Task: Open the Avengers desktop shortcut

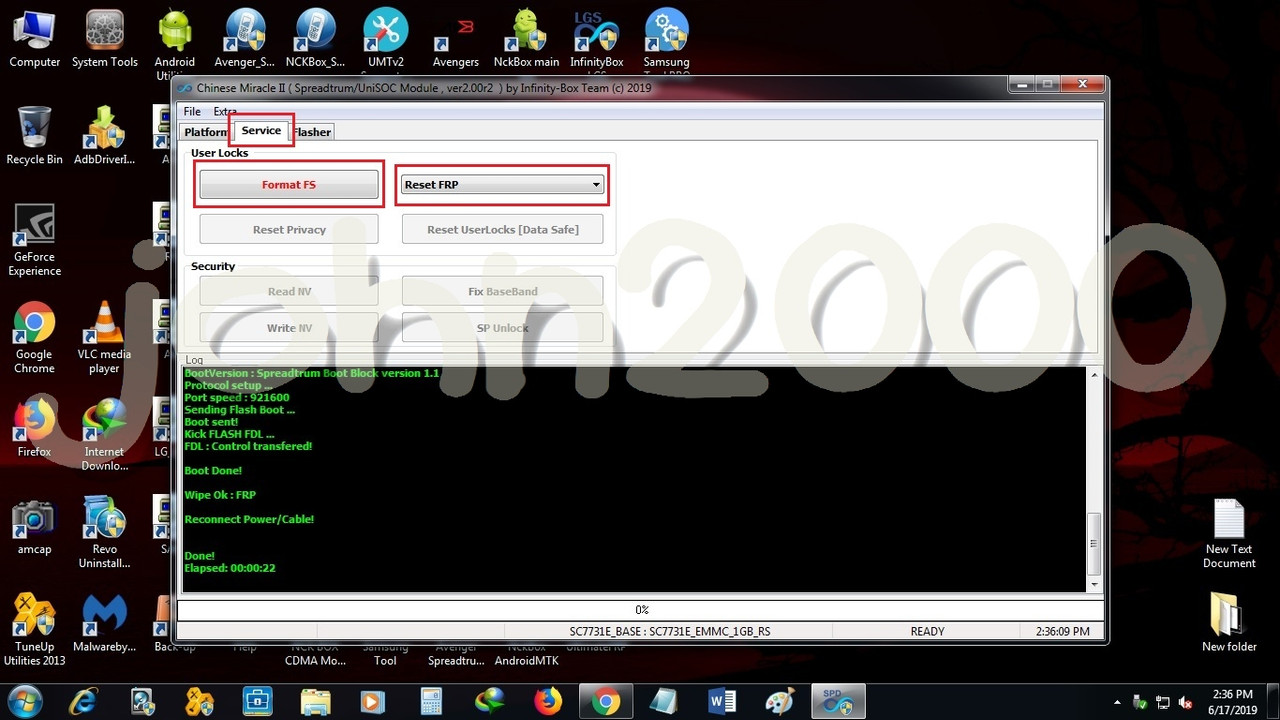Action: [x=455, y=38]
